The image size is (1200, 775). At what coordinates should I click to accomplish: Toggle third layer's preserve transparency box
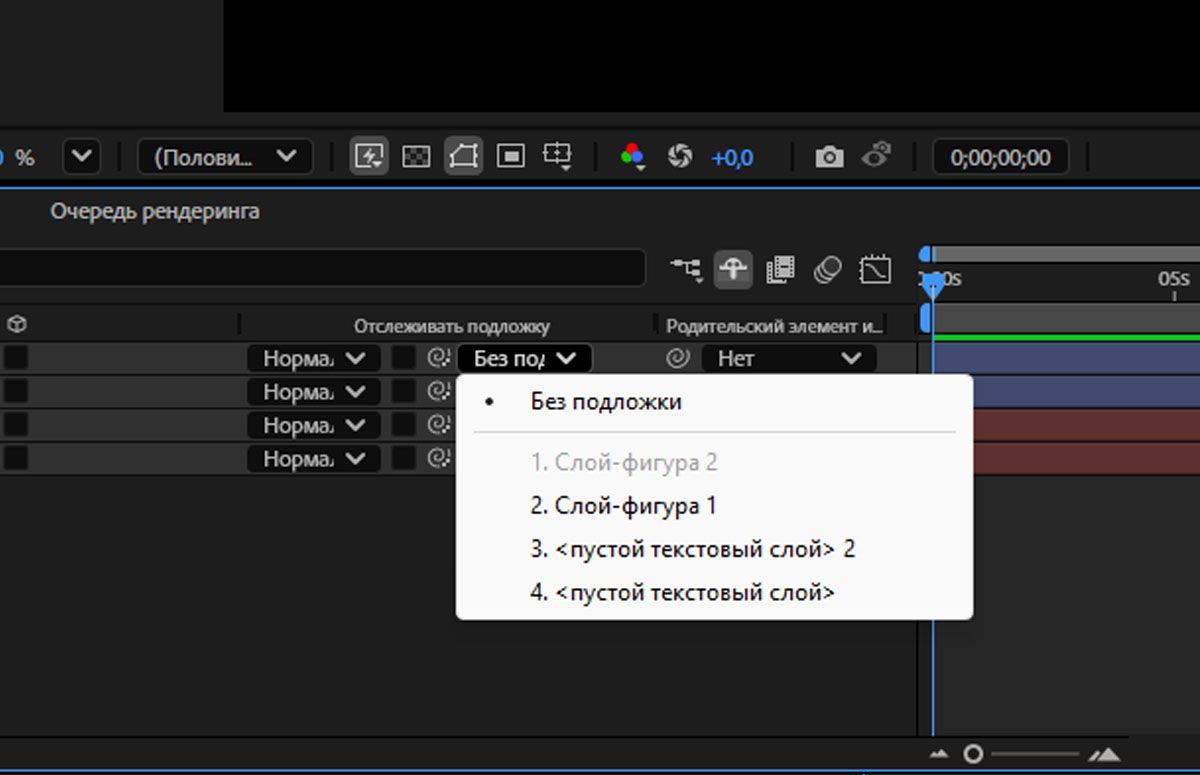(403, 425)
